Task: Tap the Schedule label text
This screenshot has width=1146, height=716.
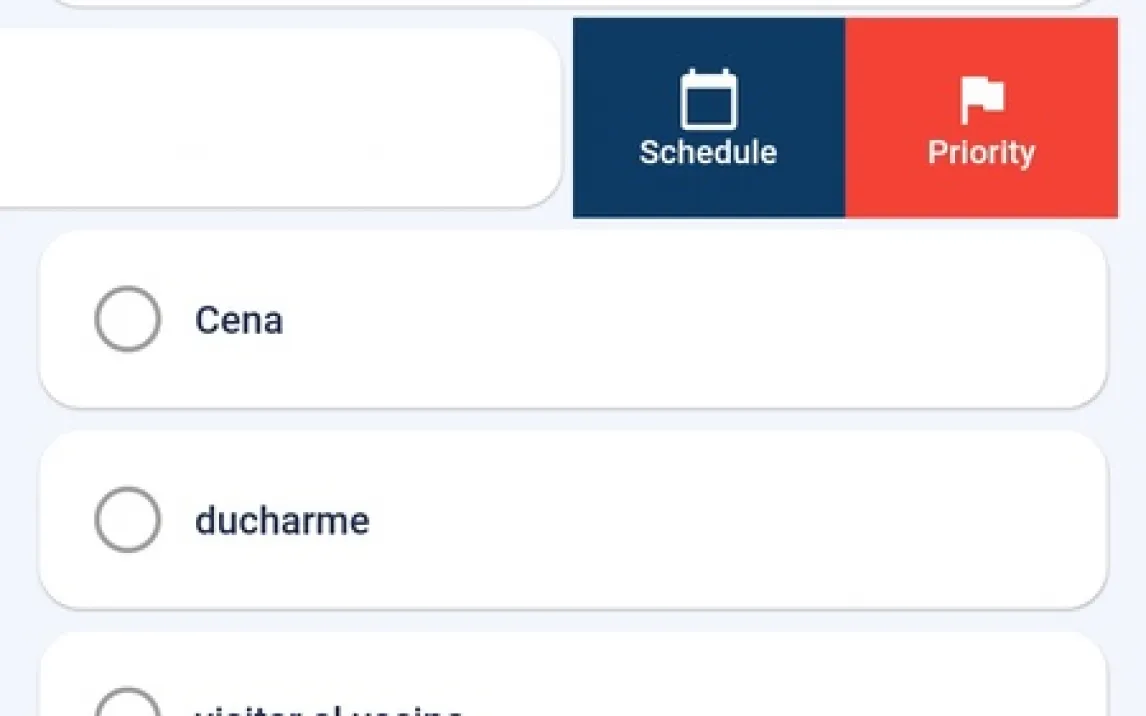Action: pos(708,153)
